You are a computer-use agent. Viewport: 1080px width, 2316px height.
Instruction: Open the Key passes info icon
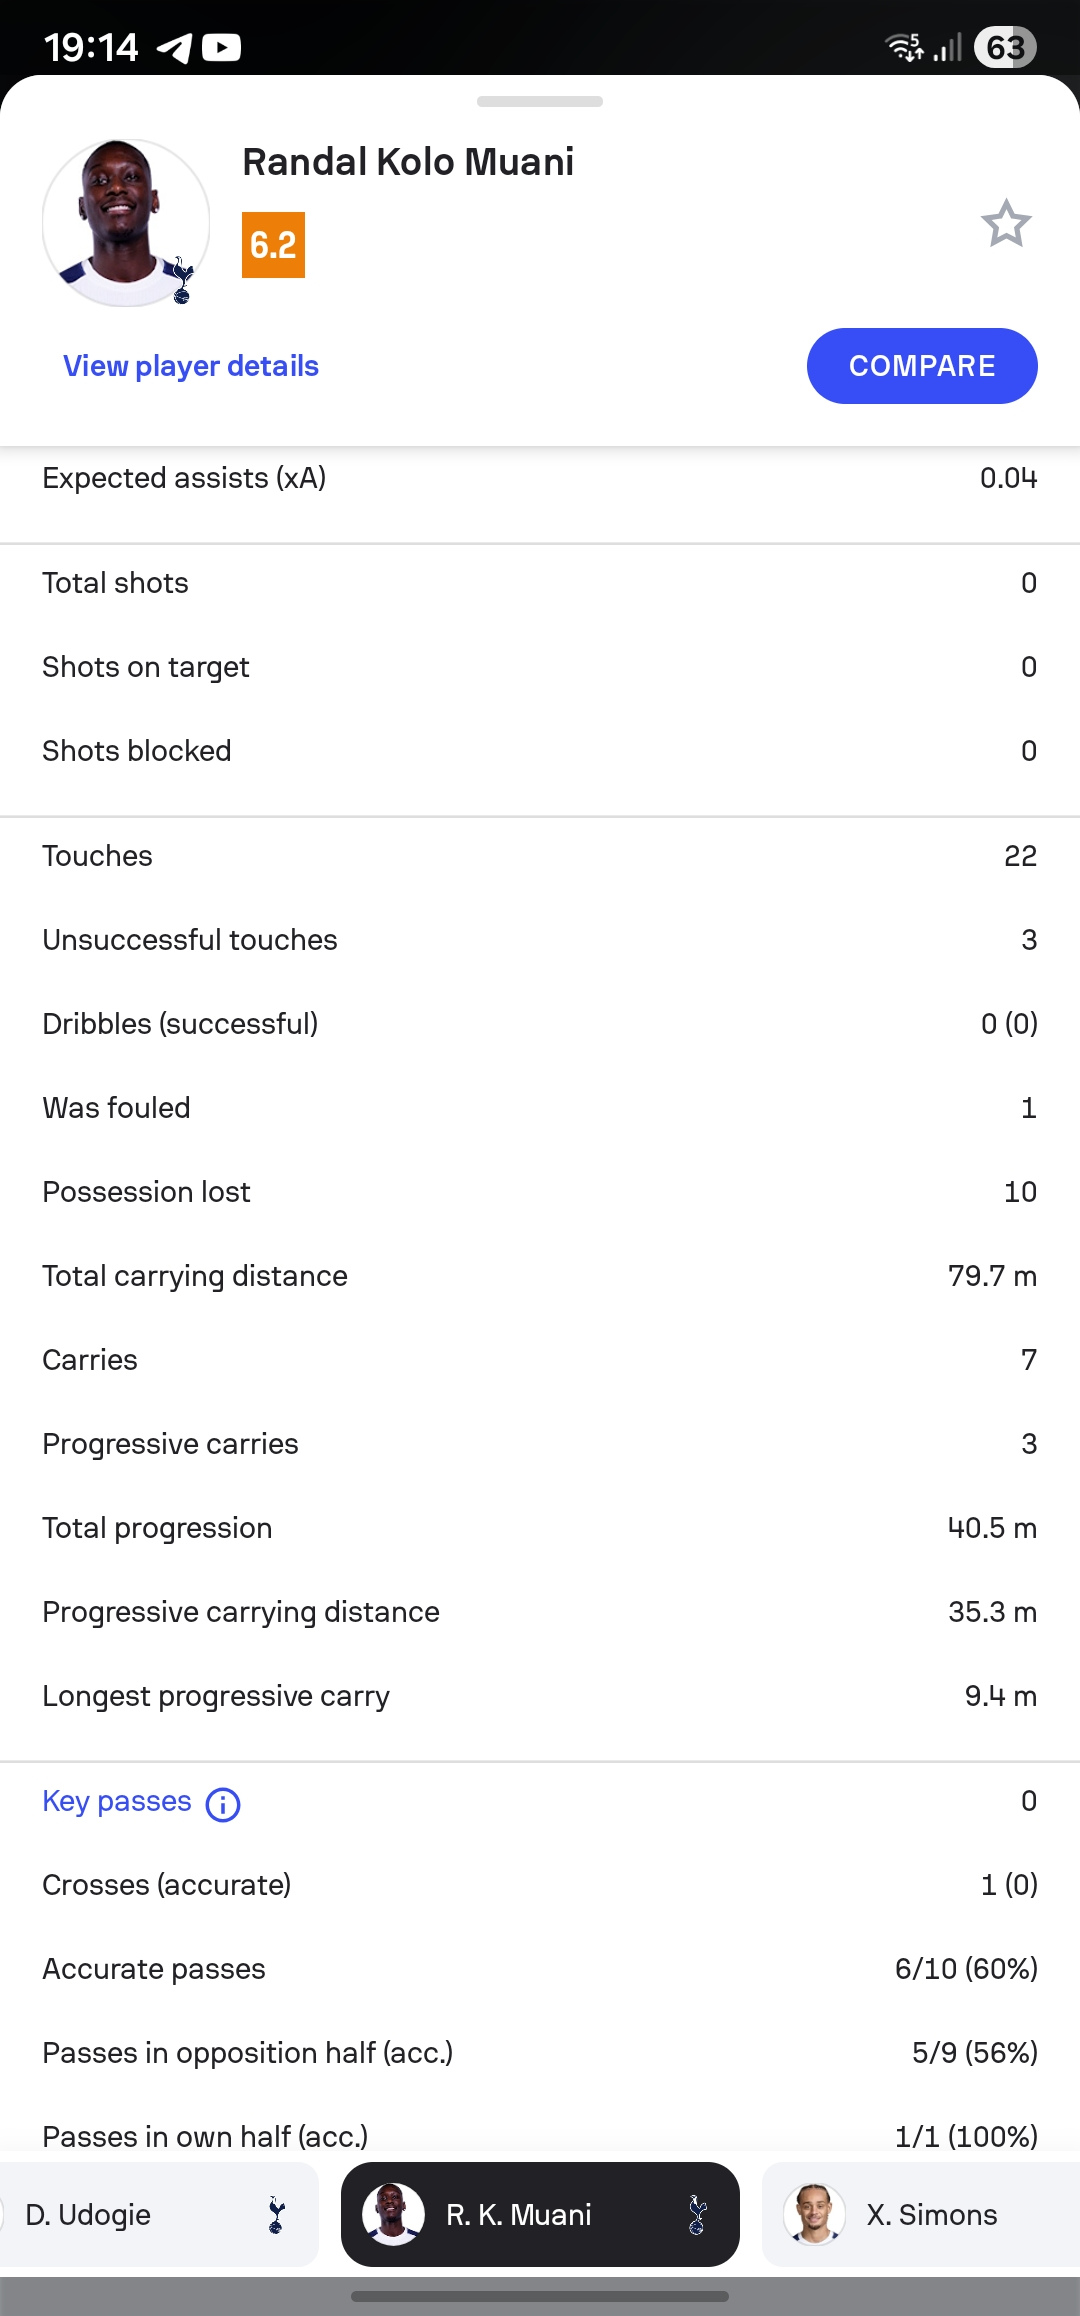pos(222,1805)
